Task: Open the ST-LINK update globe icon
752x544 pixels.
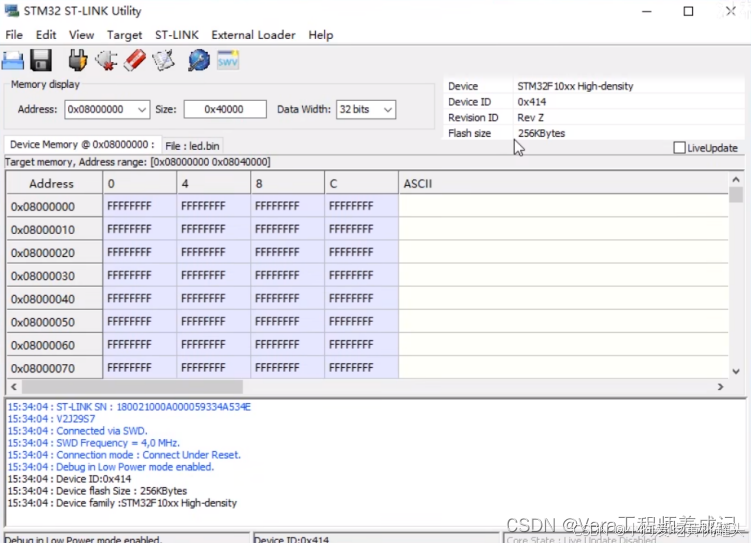Action: pyautogui.click(x=199, y=61)
